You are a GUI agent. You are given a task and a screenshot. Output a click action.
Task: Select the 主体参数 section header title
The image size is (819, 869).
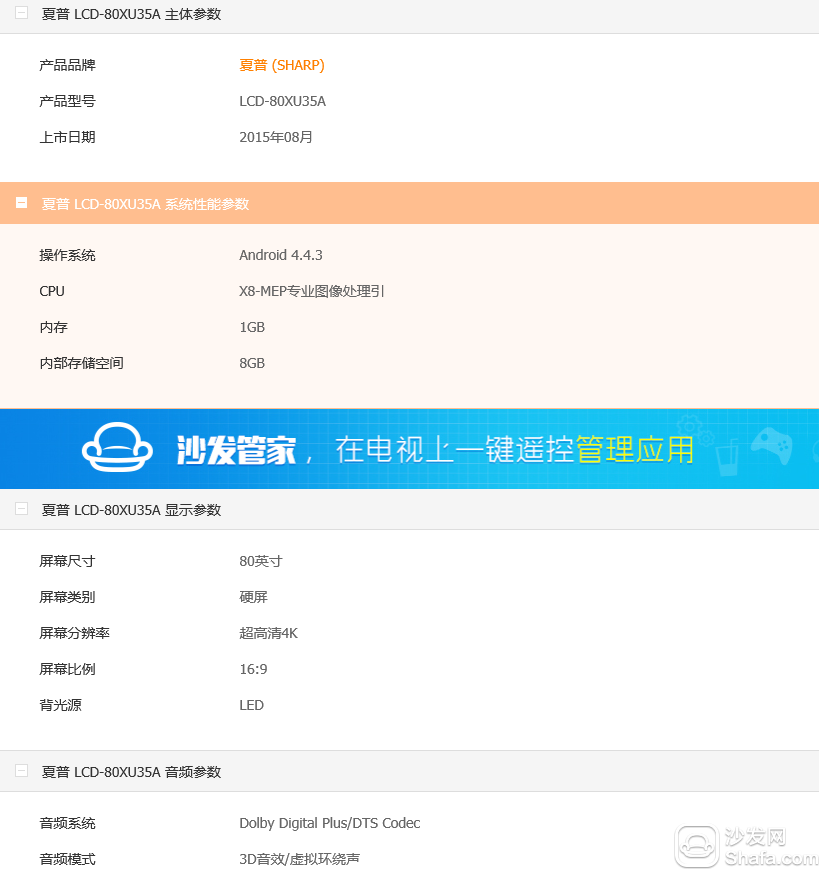coord(131,14)
